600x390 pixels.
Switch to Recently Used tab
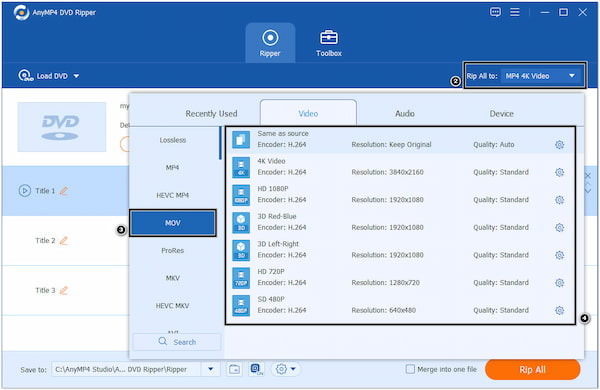coord(211,114)
